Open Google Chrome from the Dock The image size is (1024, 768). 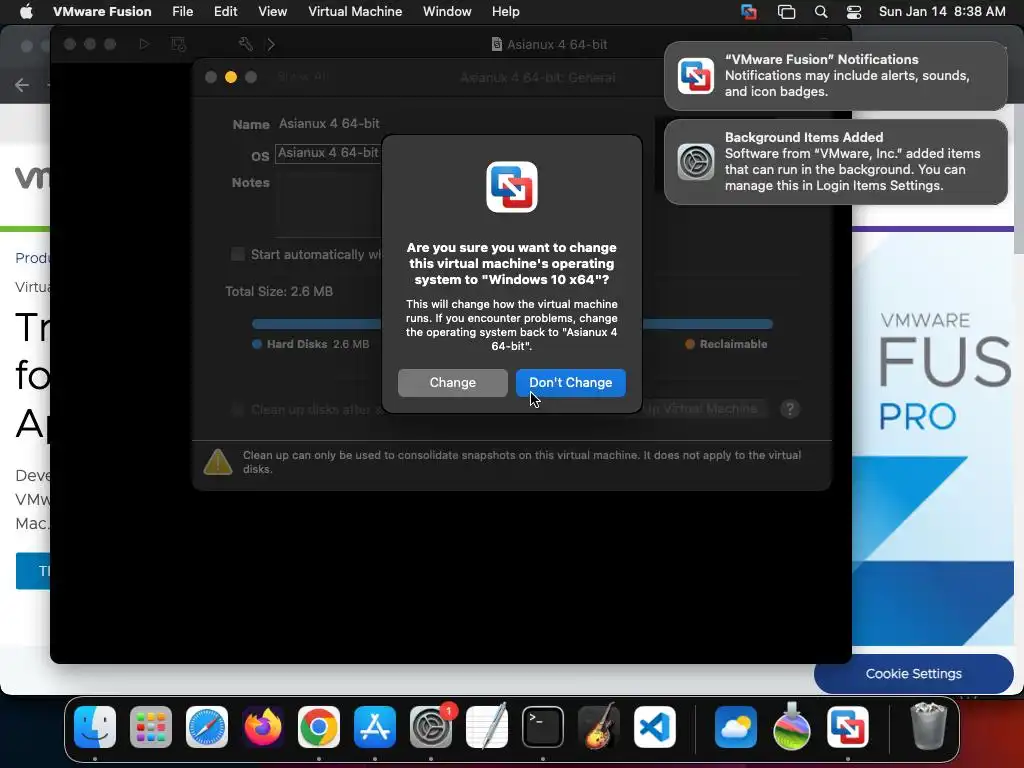[319, 727]
